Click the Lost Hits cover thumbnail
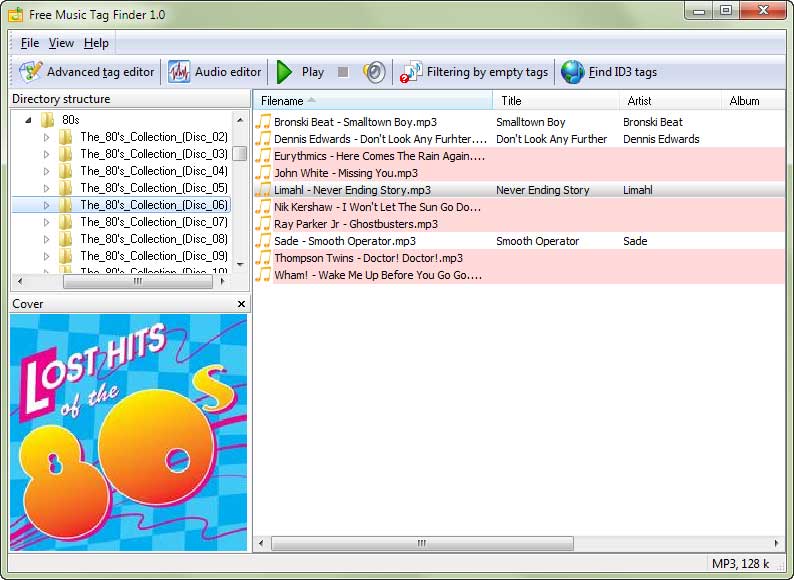Image resolution: width=794 pixels, height=580 pixels. [x=129, y=432]
